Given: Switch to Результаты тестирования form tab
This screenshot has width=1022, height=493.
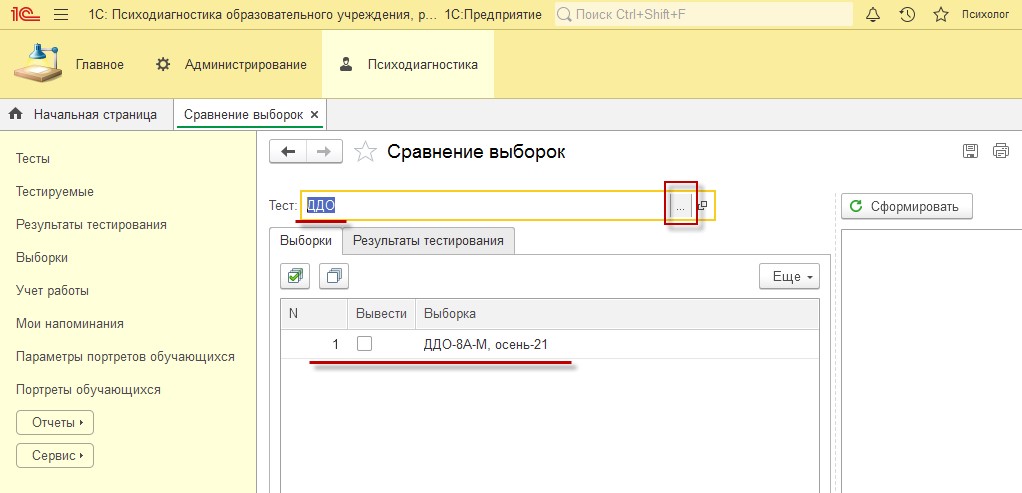Looking at the screenshot, I should click(428, 241).
